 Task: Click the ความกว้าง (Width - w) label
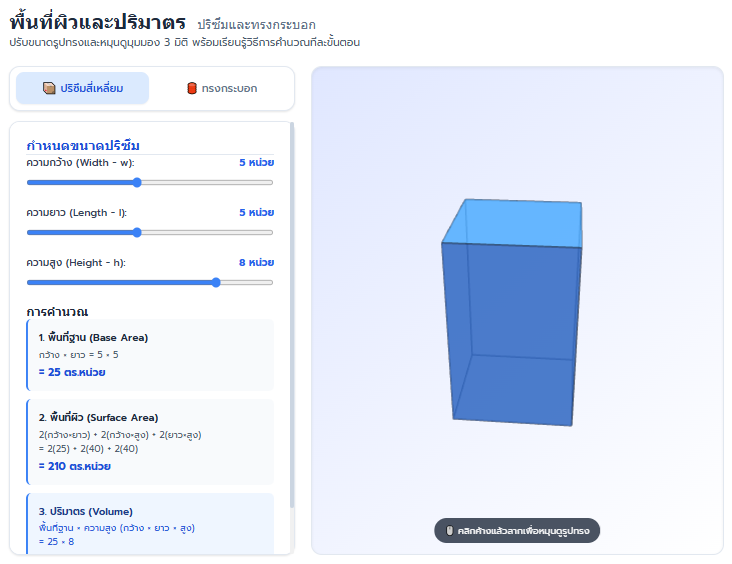[80, 162]
